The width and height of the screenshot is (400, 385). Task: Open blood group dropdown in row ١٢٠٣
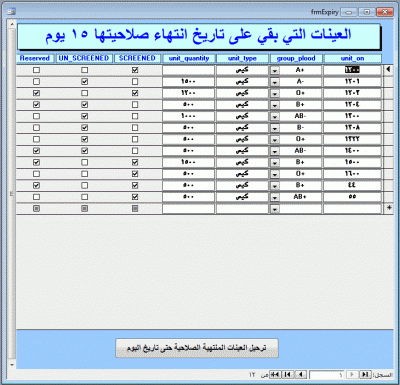click(x=275, y=93)
